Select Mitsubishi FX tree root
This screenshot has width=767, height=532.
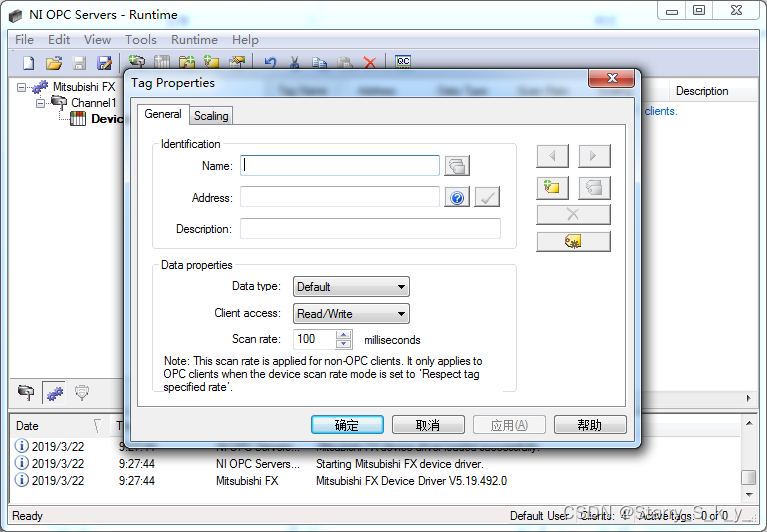click(x=84, y=87)
